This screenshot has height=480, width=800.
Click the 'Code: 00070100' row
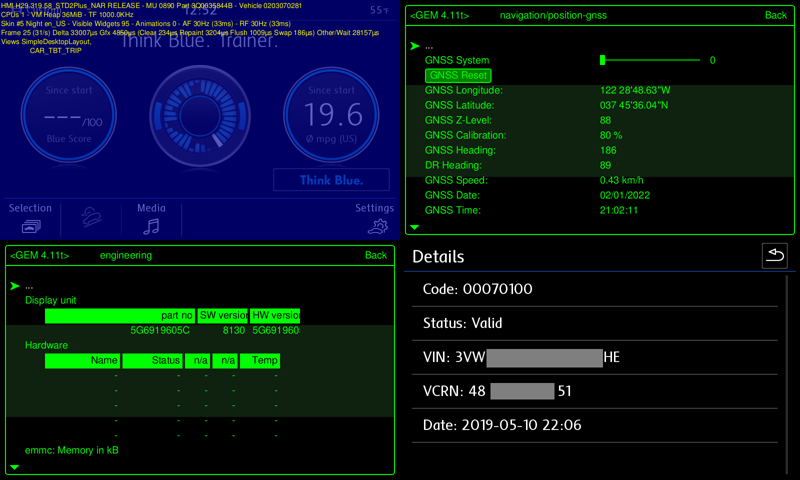click(x=594, y=289)
